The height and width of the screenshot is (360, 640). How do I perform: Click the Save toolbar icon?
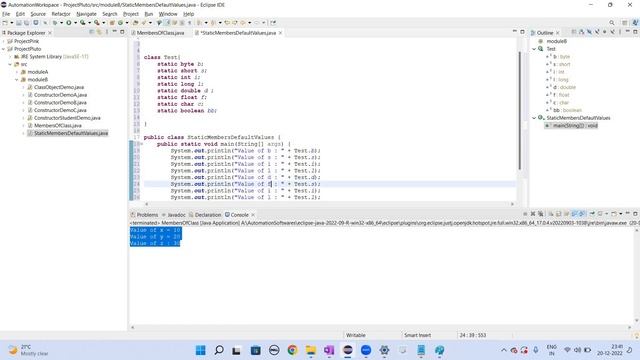(x=18, y=23)
